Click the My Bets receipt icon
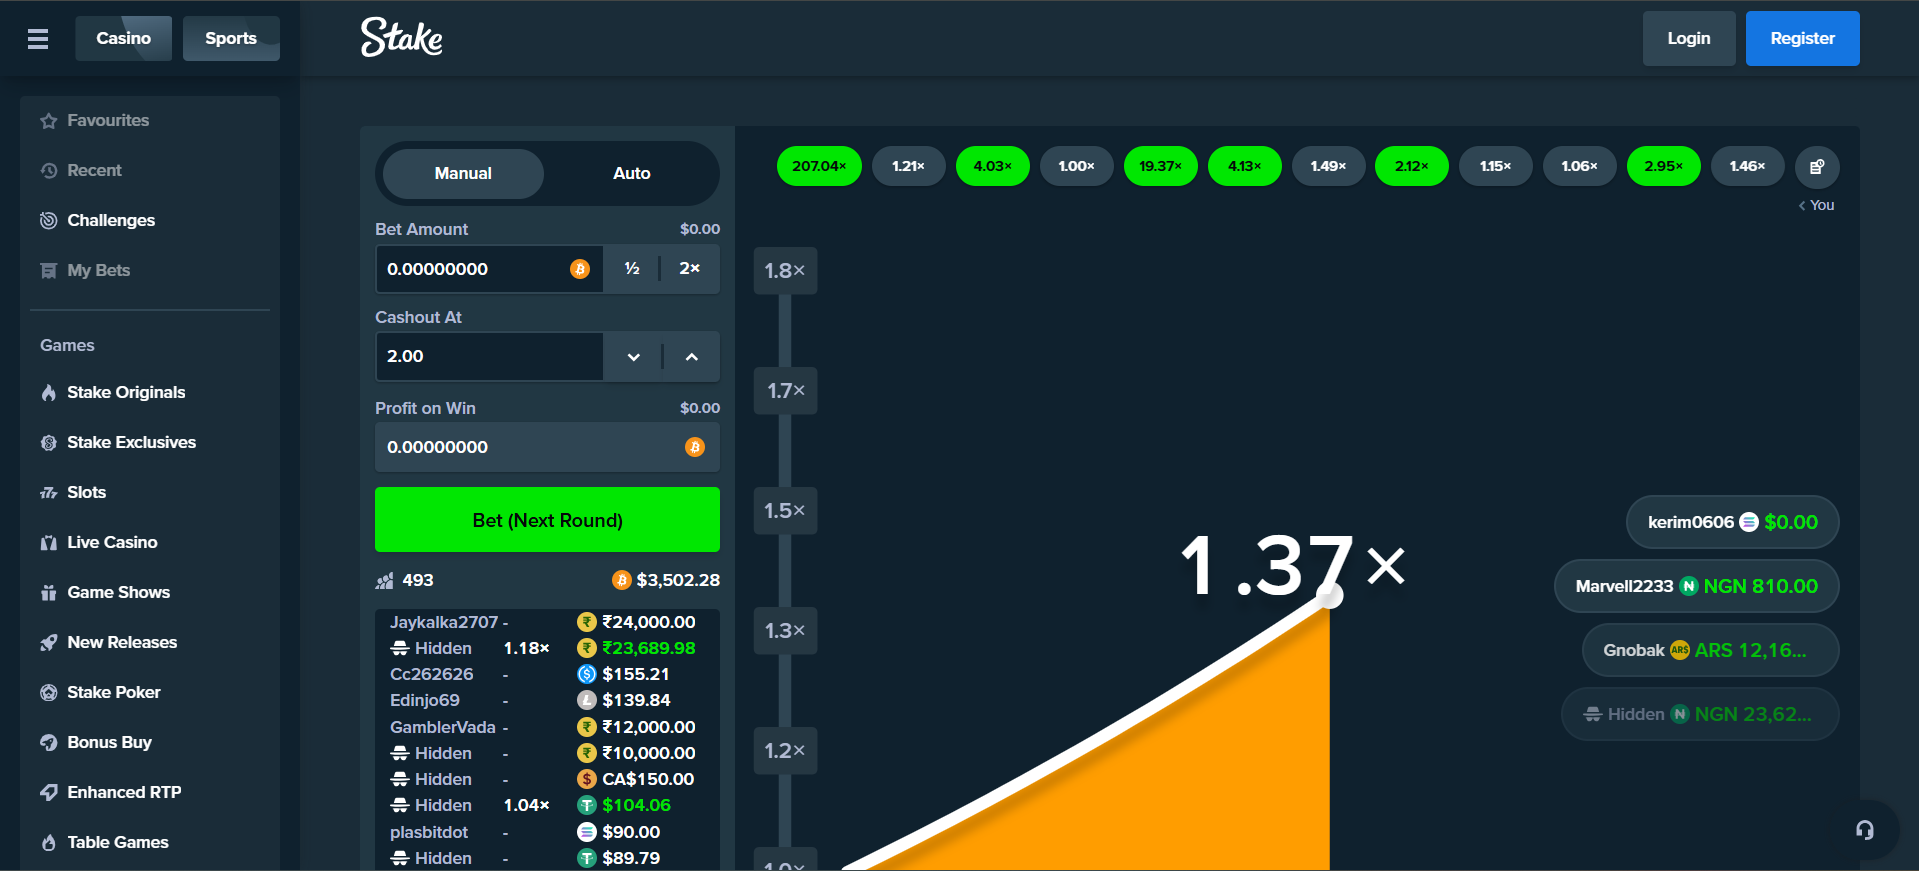 pos(48,270)
